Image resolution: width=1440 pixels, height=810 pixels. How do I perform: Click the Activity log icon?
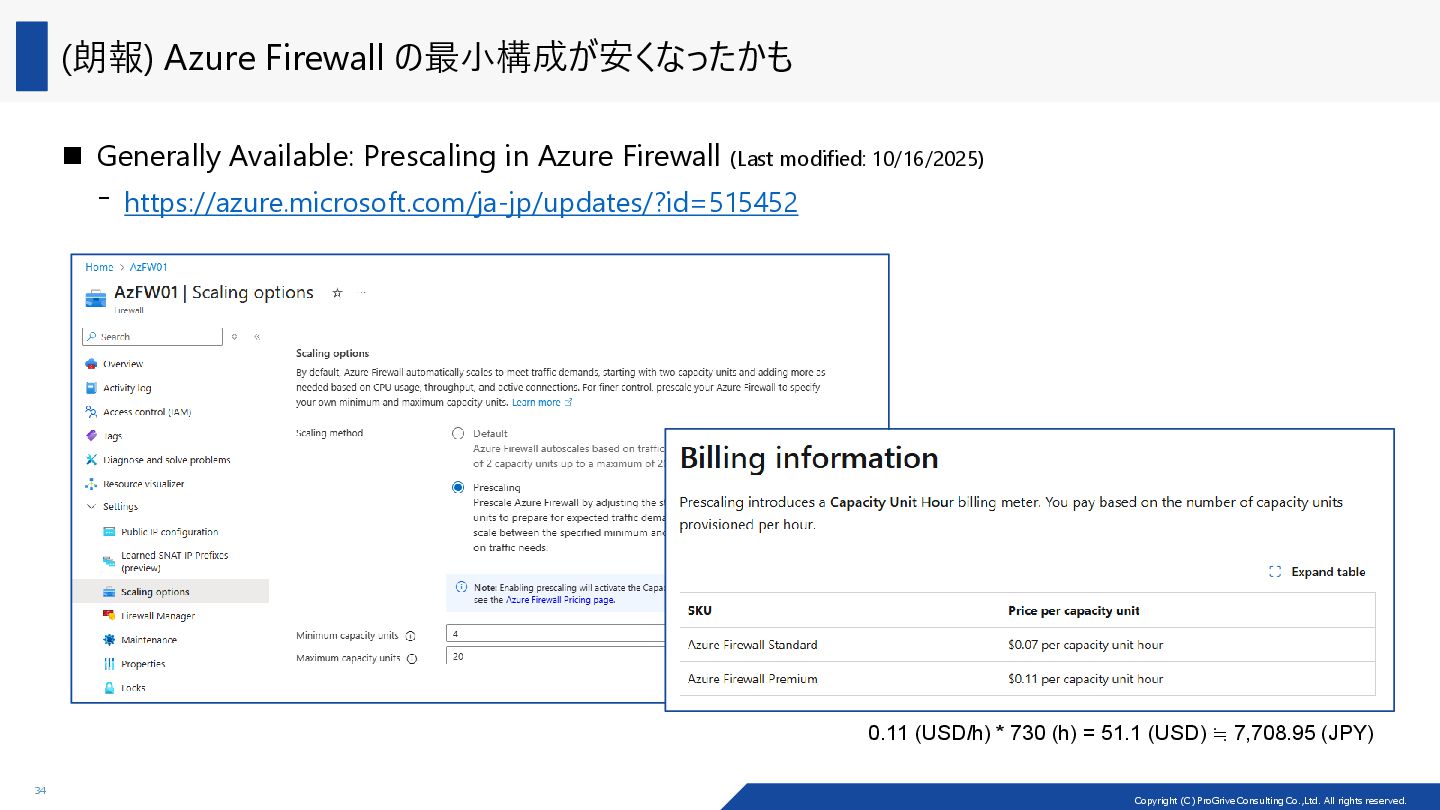[91, 388]
